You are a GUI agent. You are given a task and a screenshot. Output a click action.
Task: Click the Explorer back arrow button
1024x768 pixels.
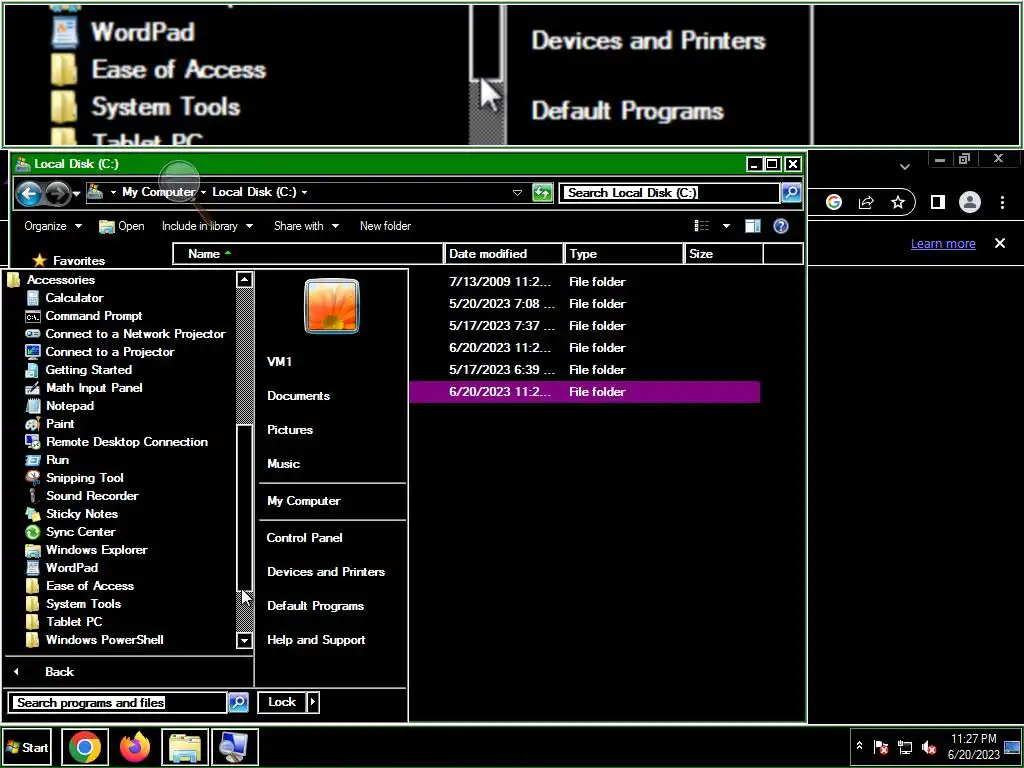click(29, 193)
